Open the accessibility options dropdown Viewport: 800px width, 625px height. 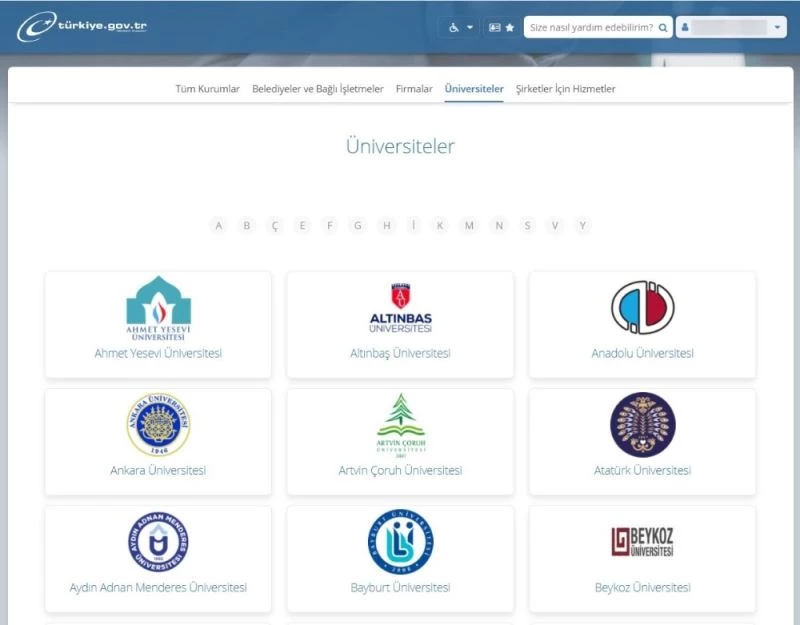coord(460,27)
